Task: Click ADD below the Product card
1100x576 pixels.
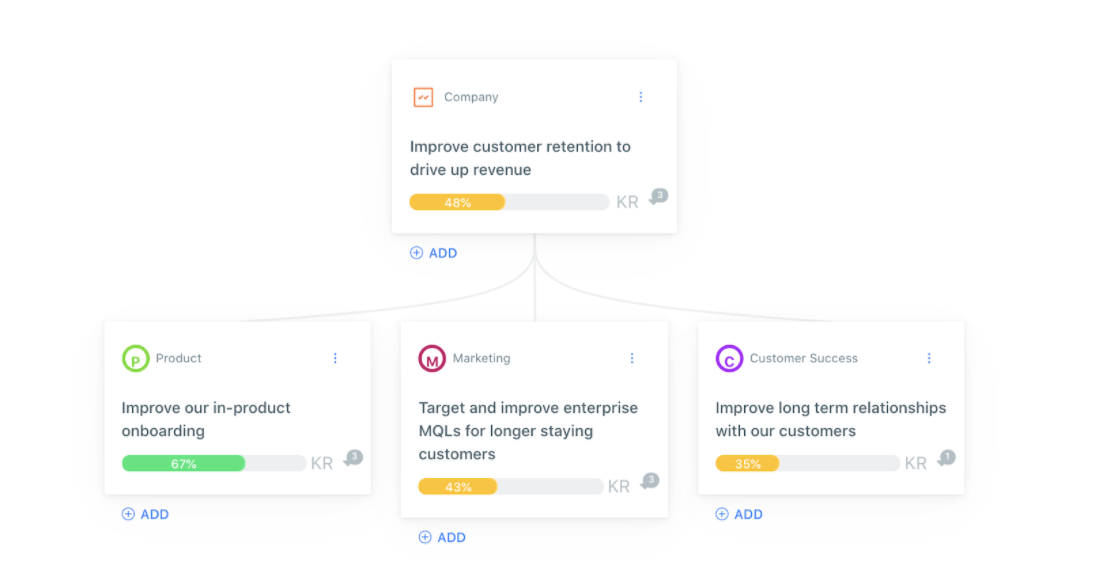Action: (x=145, y=514)
